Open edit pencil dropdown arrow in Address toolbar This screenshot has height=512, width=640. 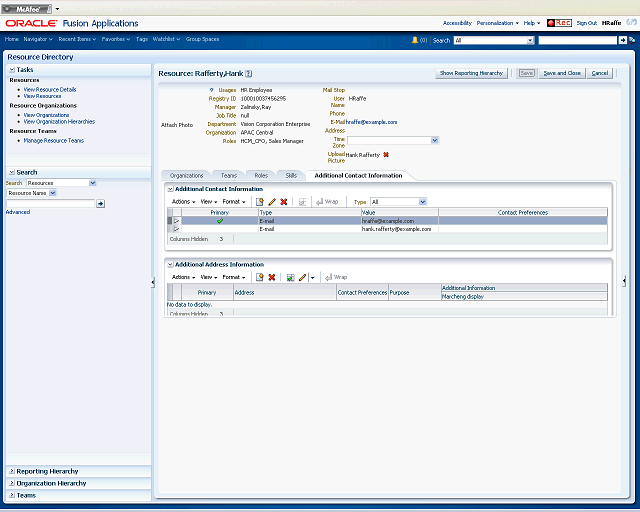[x=312, y=278]
